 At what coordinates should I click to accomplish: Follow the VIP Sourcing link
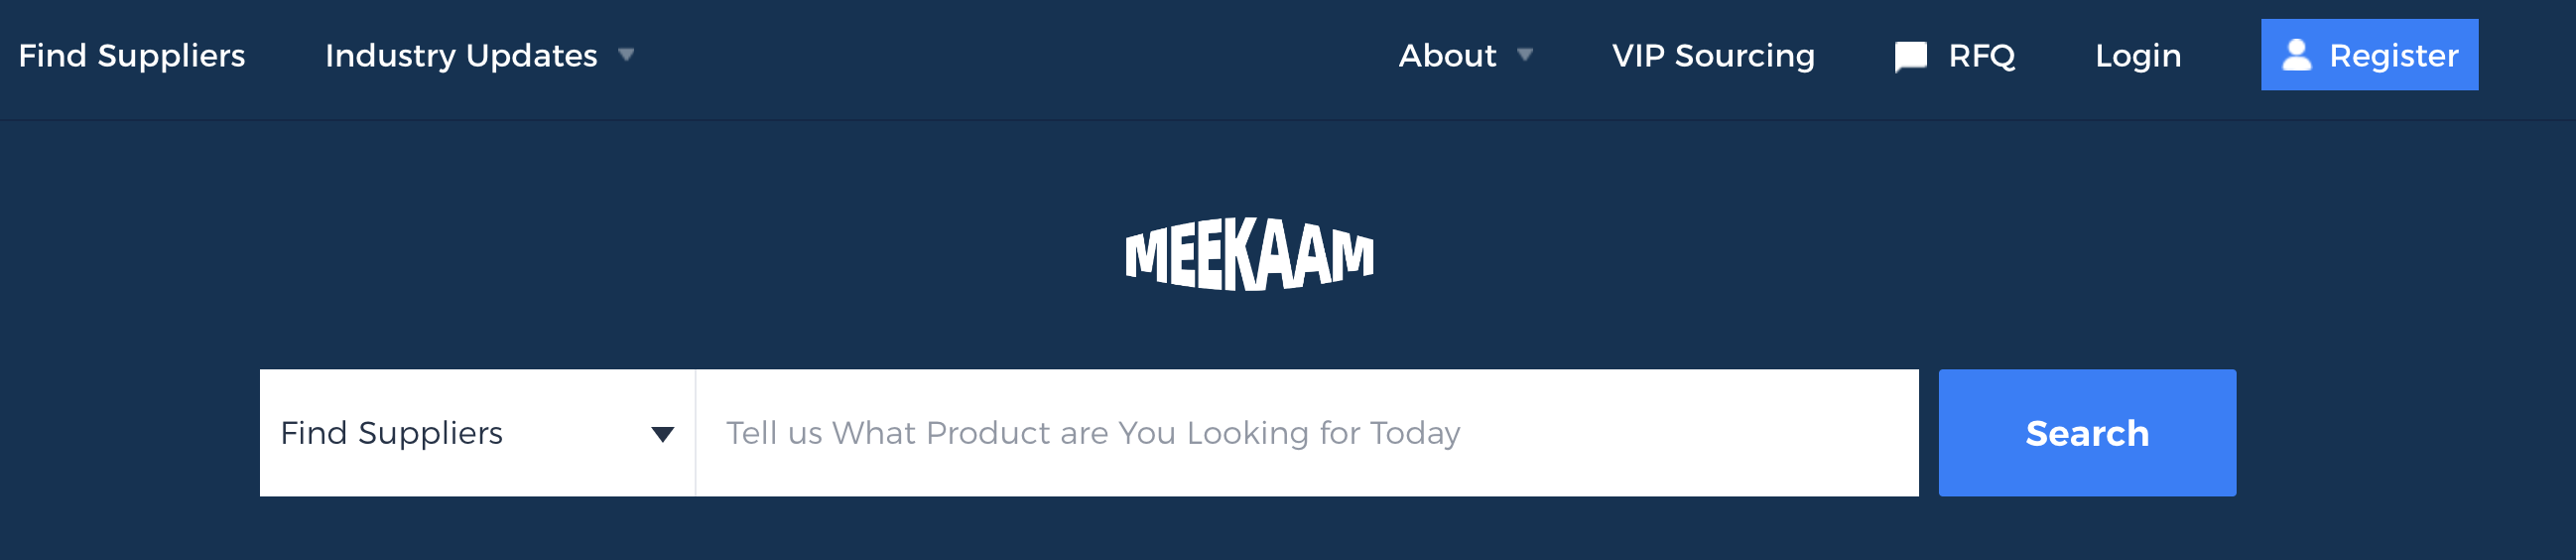pyautogui.click(x=1712, y=55)
